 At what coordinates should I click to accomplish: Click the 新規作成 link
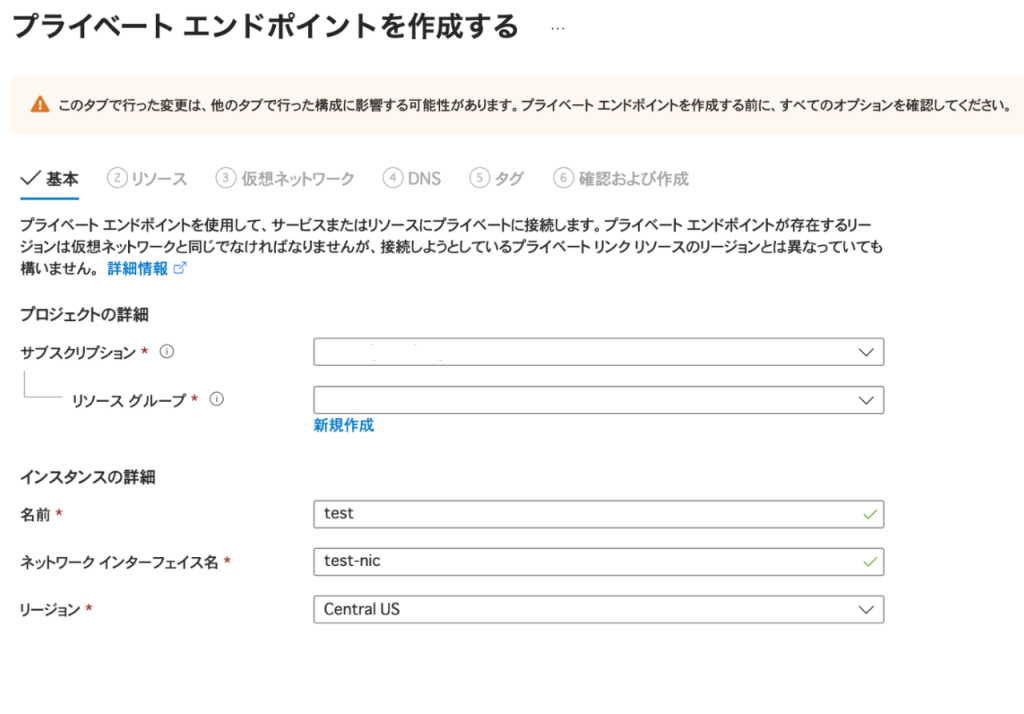(343, 425)
